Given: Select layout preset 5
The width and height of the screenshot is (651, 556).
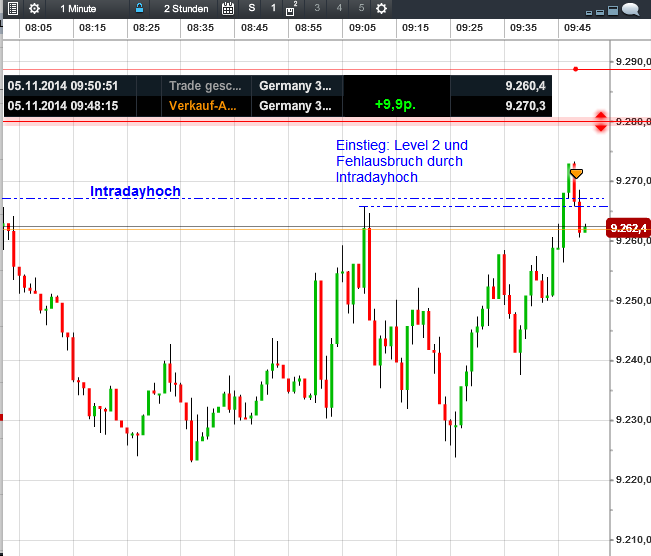Looking at the screenshot, I should [361, 8].
